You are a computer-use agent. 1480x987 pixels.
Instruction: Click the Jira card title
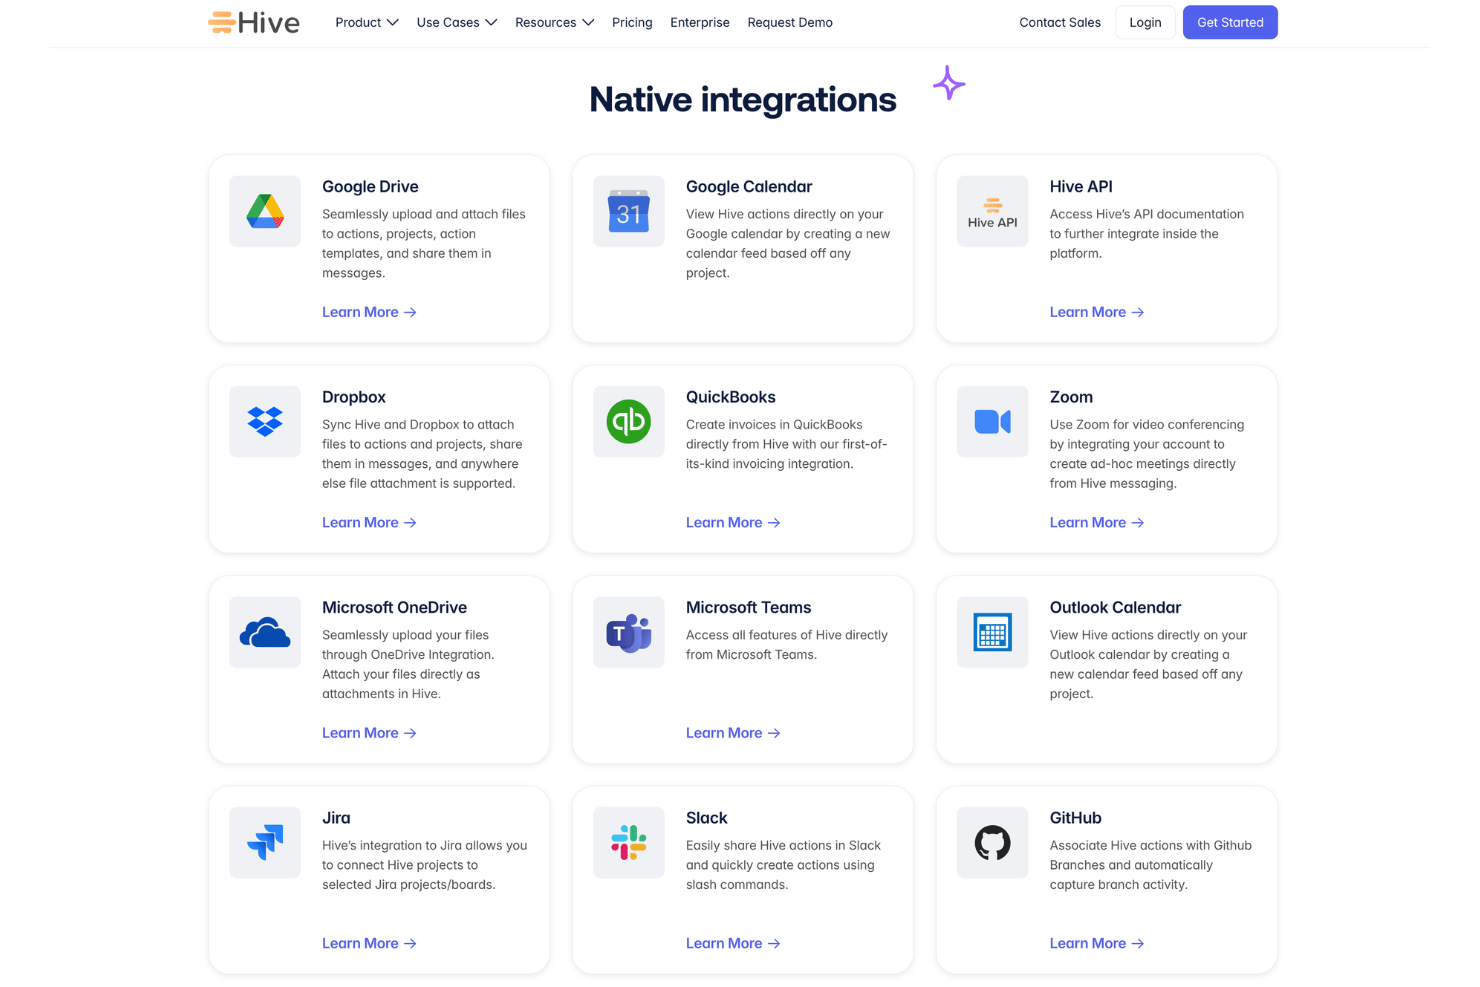pos(336,818)
